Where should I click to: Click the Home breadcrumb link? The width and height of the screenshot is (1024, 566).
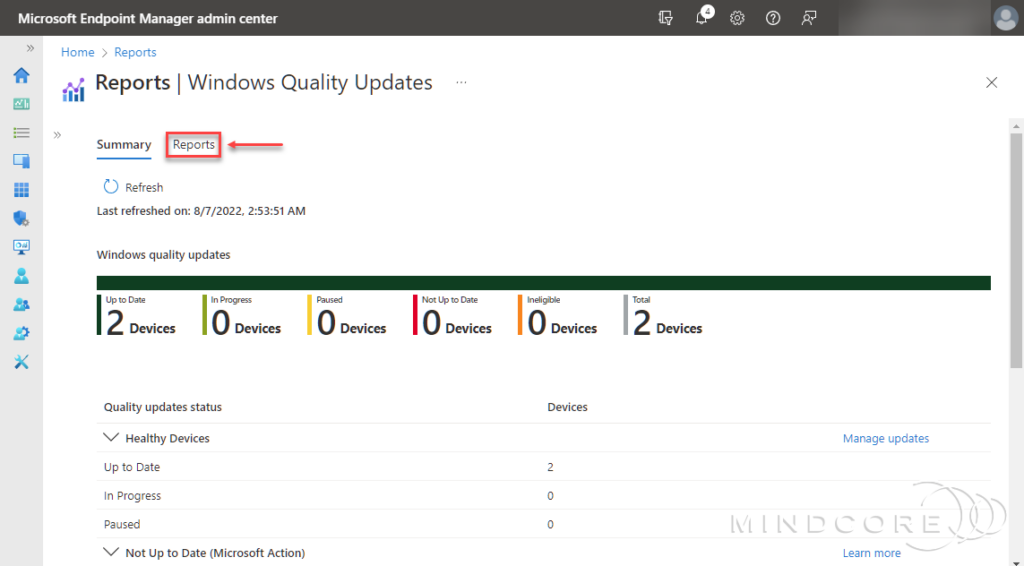click(x=77, y=52)
